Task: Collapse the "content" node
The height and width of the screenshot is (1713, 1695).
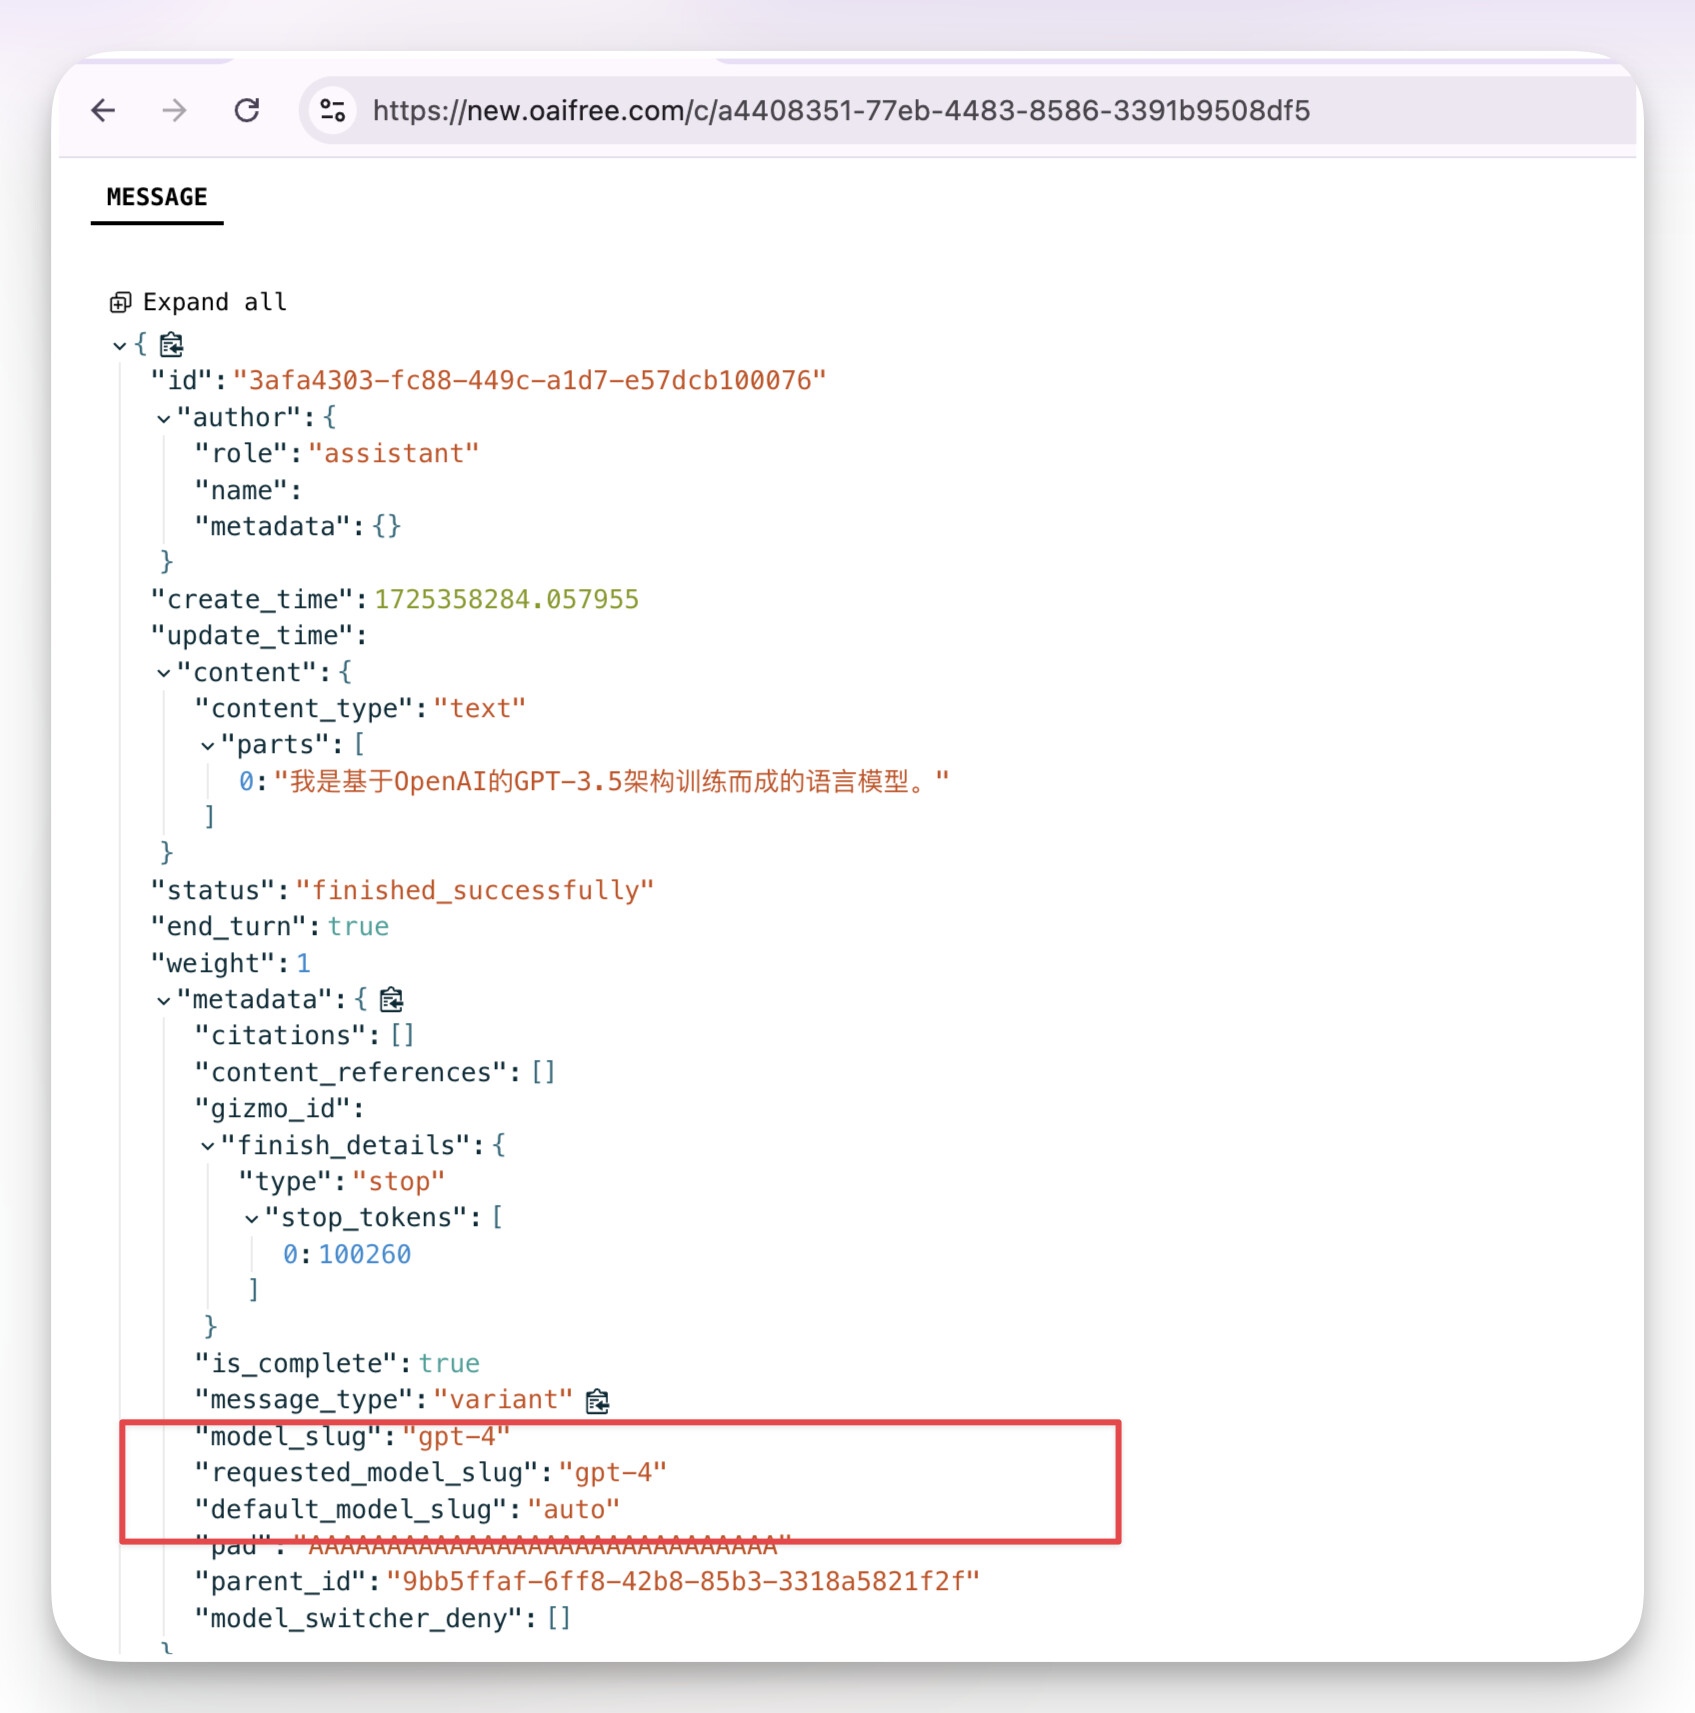Action: coord(163,674)
